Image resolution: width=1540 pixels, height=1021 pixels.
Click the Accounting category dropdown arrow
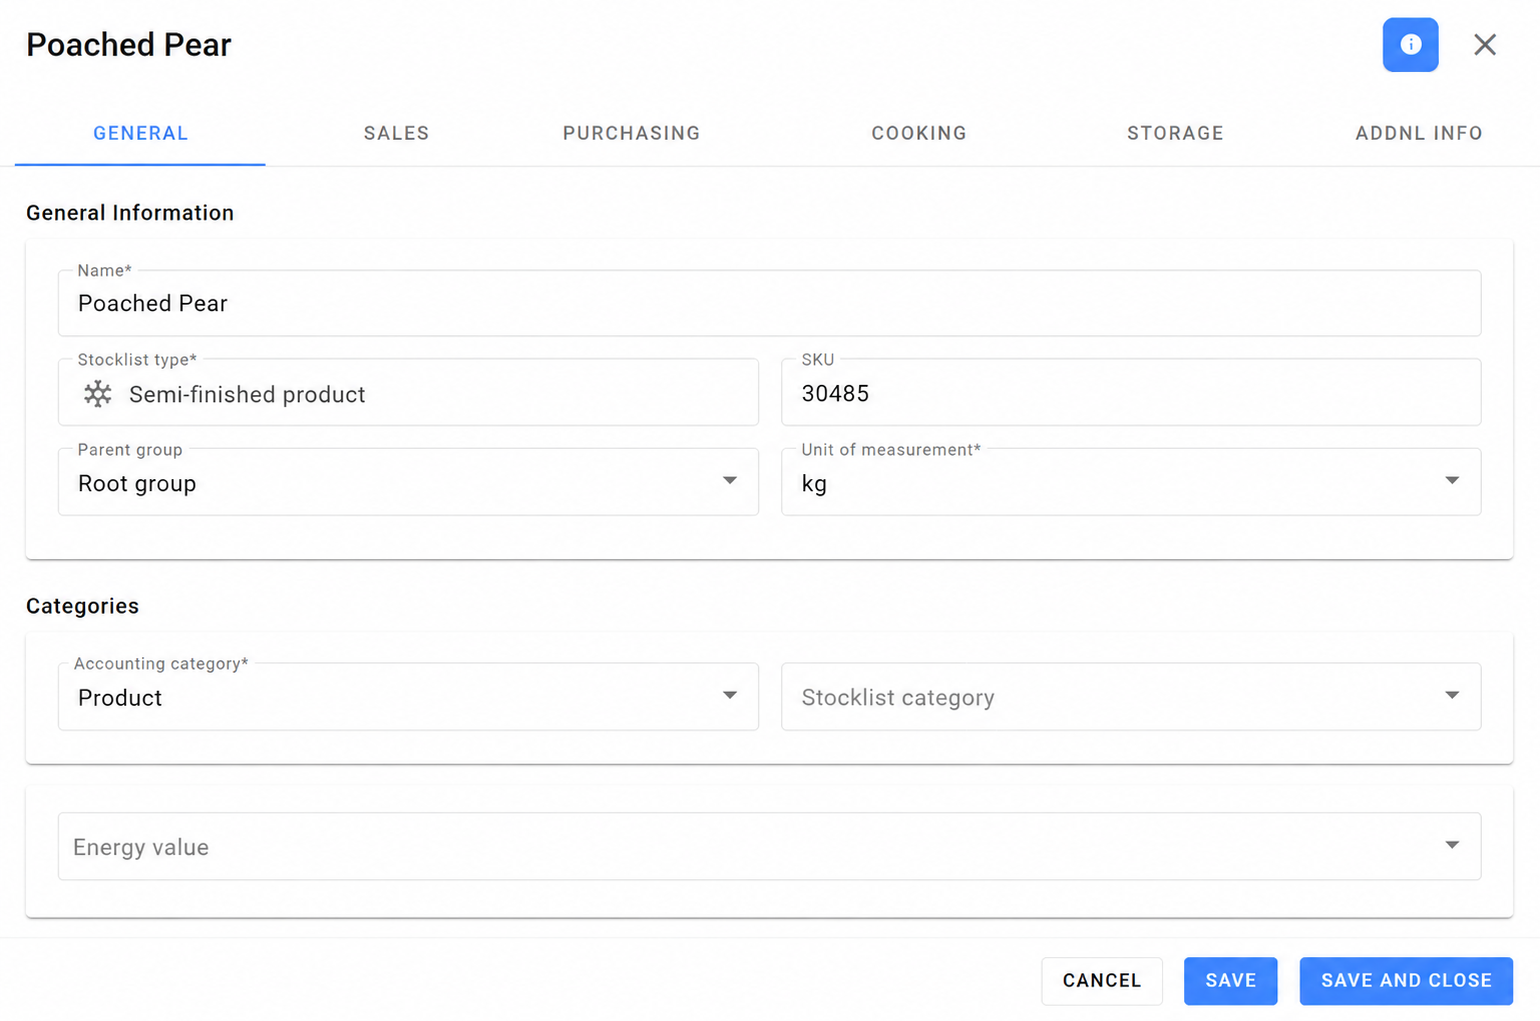tap(730, 695)
